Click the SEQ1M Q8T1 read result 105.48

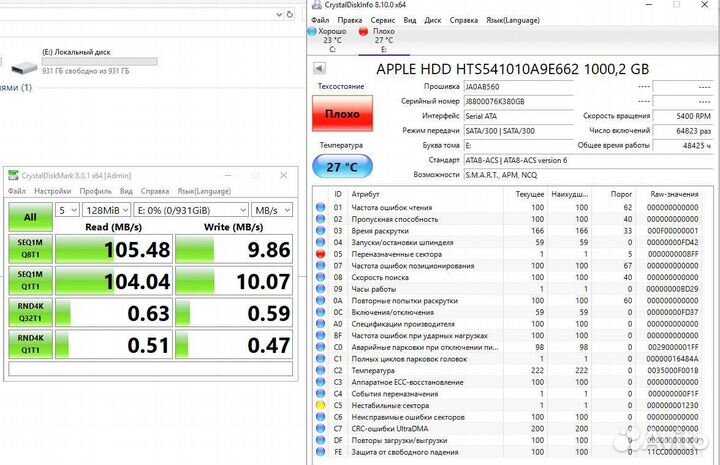[x=114, y=249]
